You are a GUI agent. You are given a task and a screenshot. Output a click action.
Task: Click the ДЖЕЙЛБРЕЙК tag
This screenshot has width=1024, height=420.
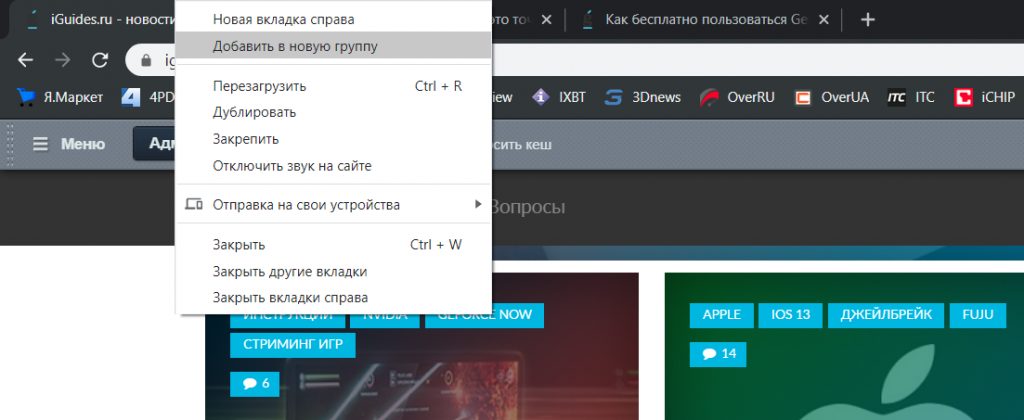point(886,315)
